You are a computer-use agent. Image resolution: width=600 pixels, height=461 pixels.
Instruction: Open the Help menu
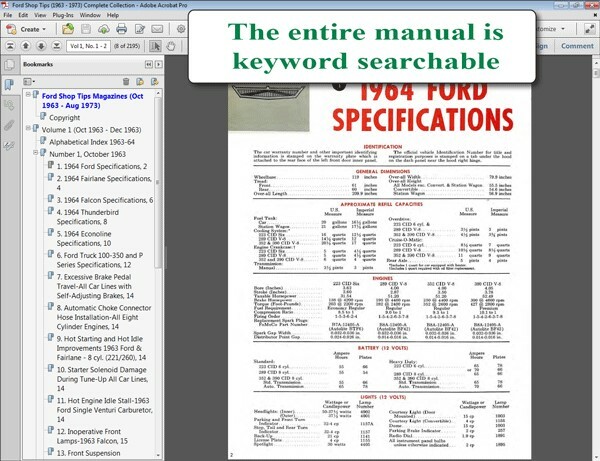pyautogui.click(x=113, y=15)
